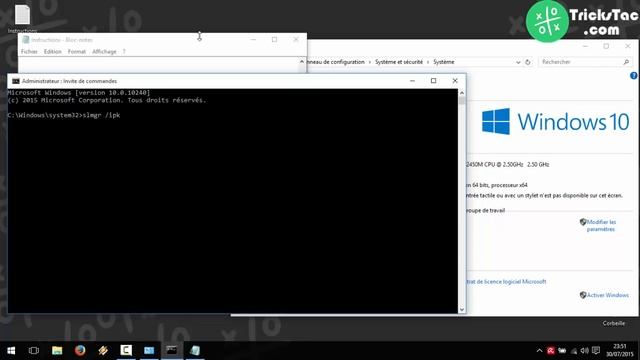Open the blue help icon in System window

pos(633,76)
